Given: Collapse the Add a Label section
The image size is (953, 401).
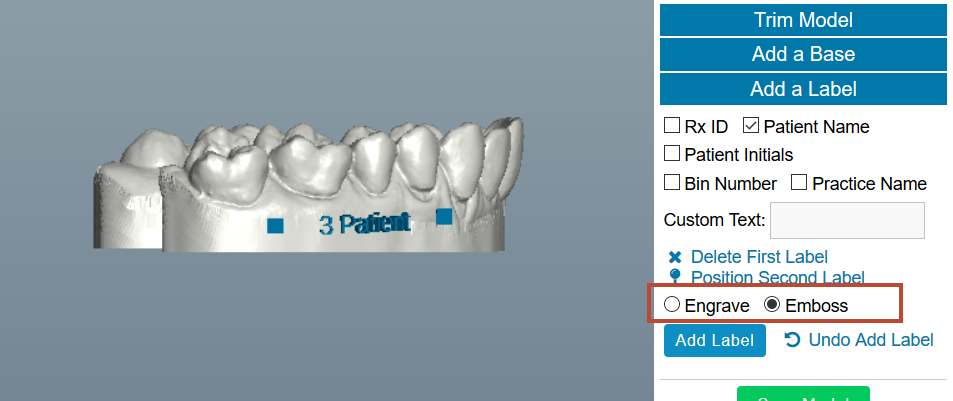Looking at the screenshot, I should (x=803, y=89).
